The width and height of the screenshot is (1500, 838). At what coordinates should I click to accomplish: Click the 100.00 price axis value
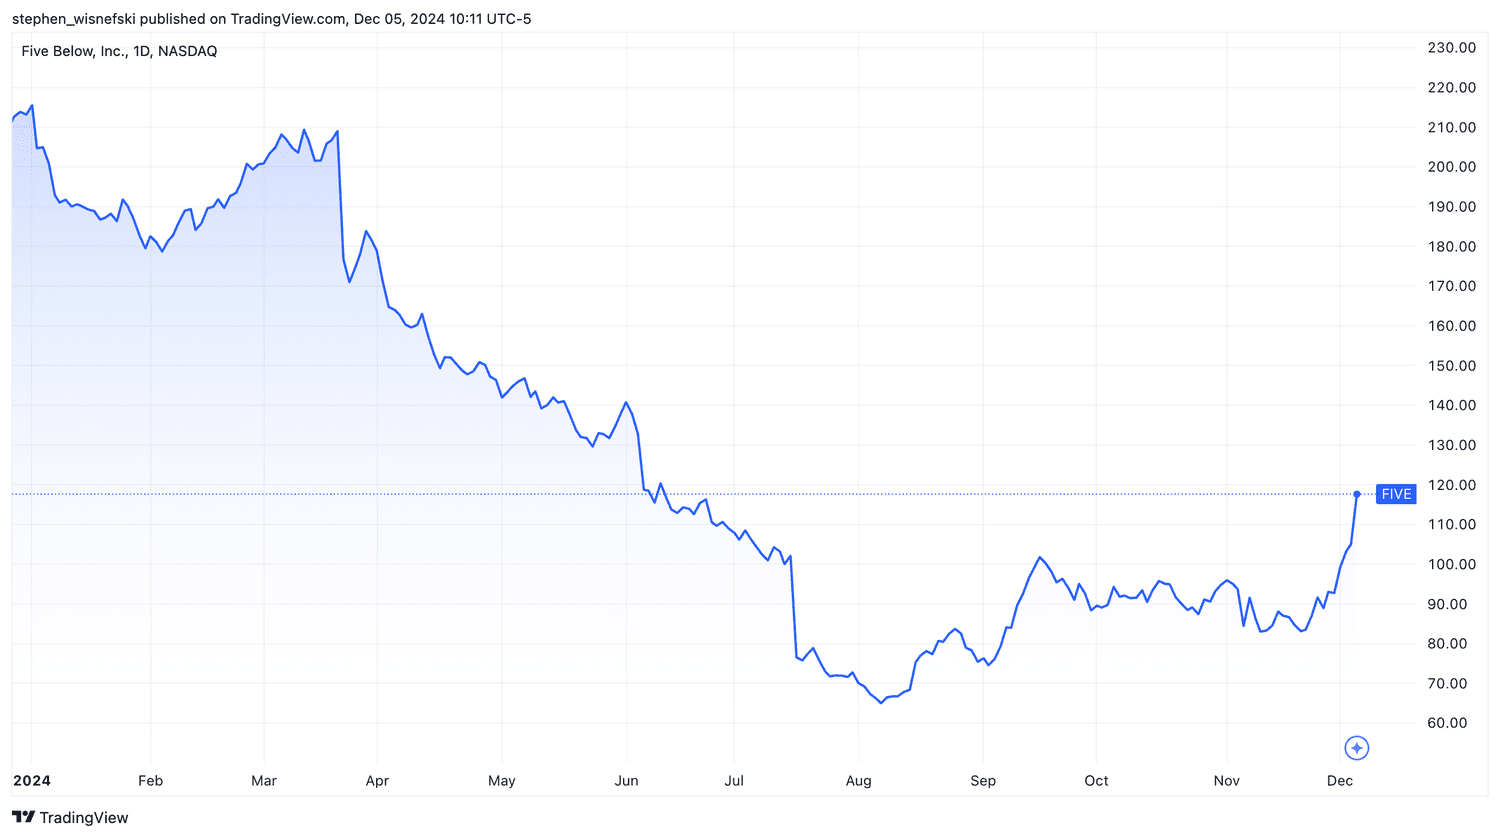pos(1452,564)
